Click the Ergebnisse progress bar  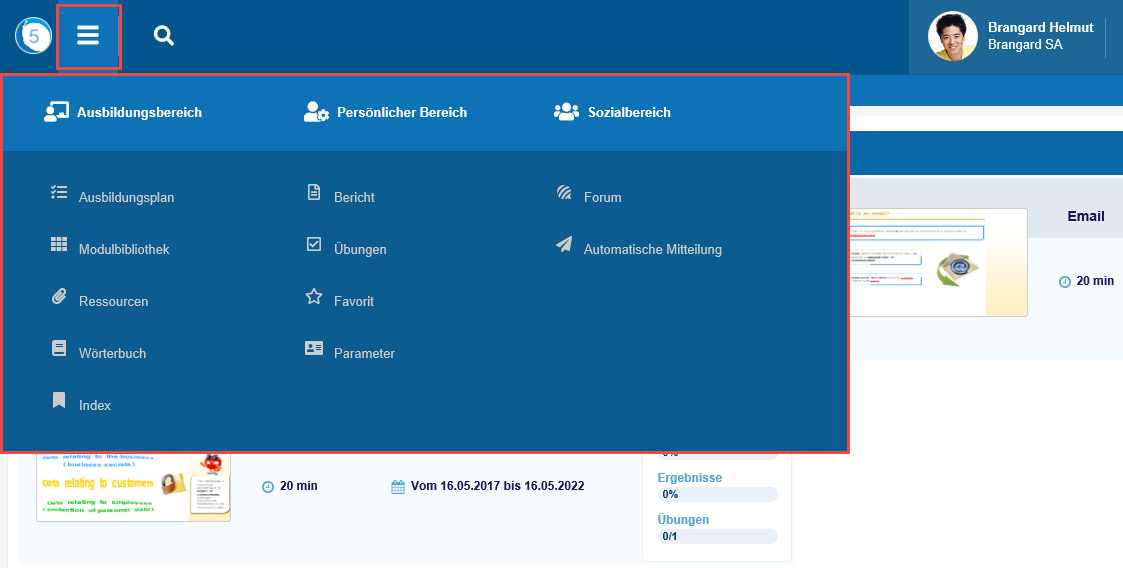click(717, 494)
